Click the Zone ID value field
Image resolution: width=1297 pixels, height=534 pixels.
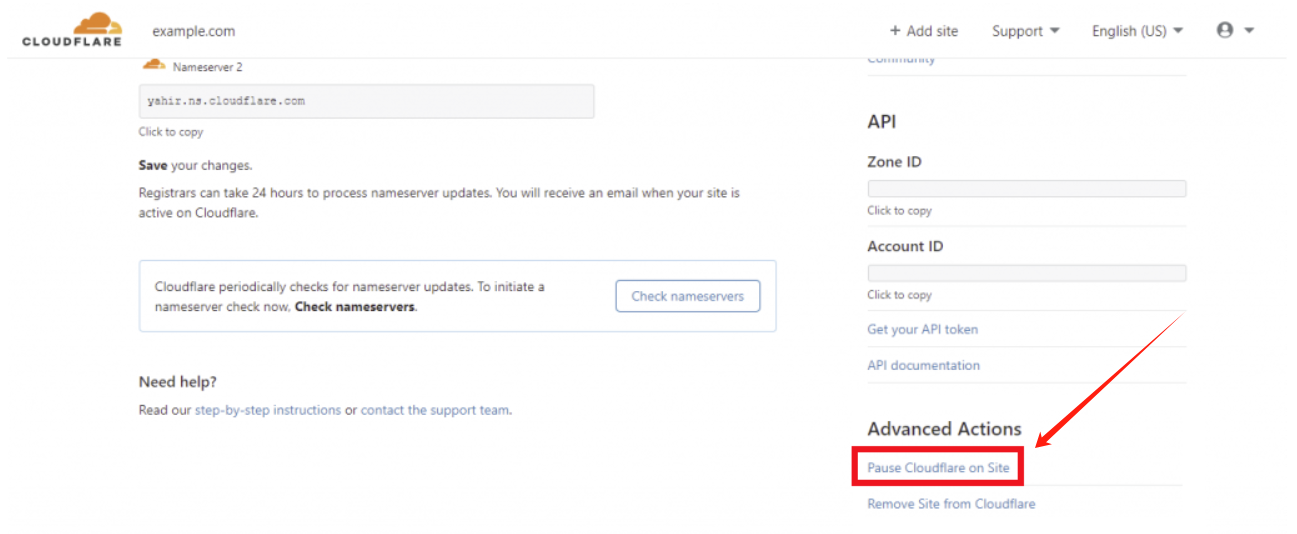[1026, 189]
